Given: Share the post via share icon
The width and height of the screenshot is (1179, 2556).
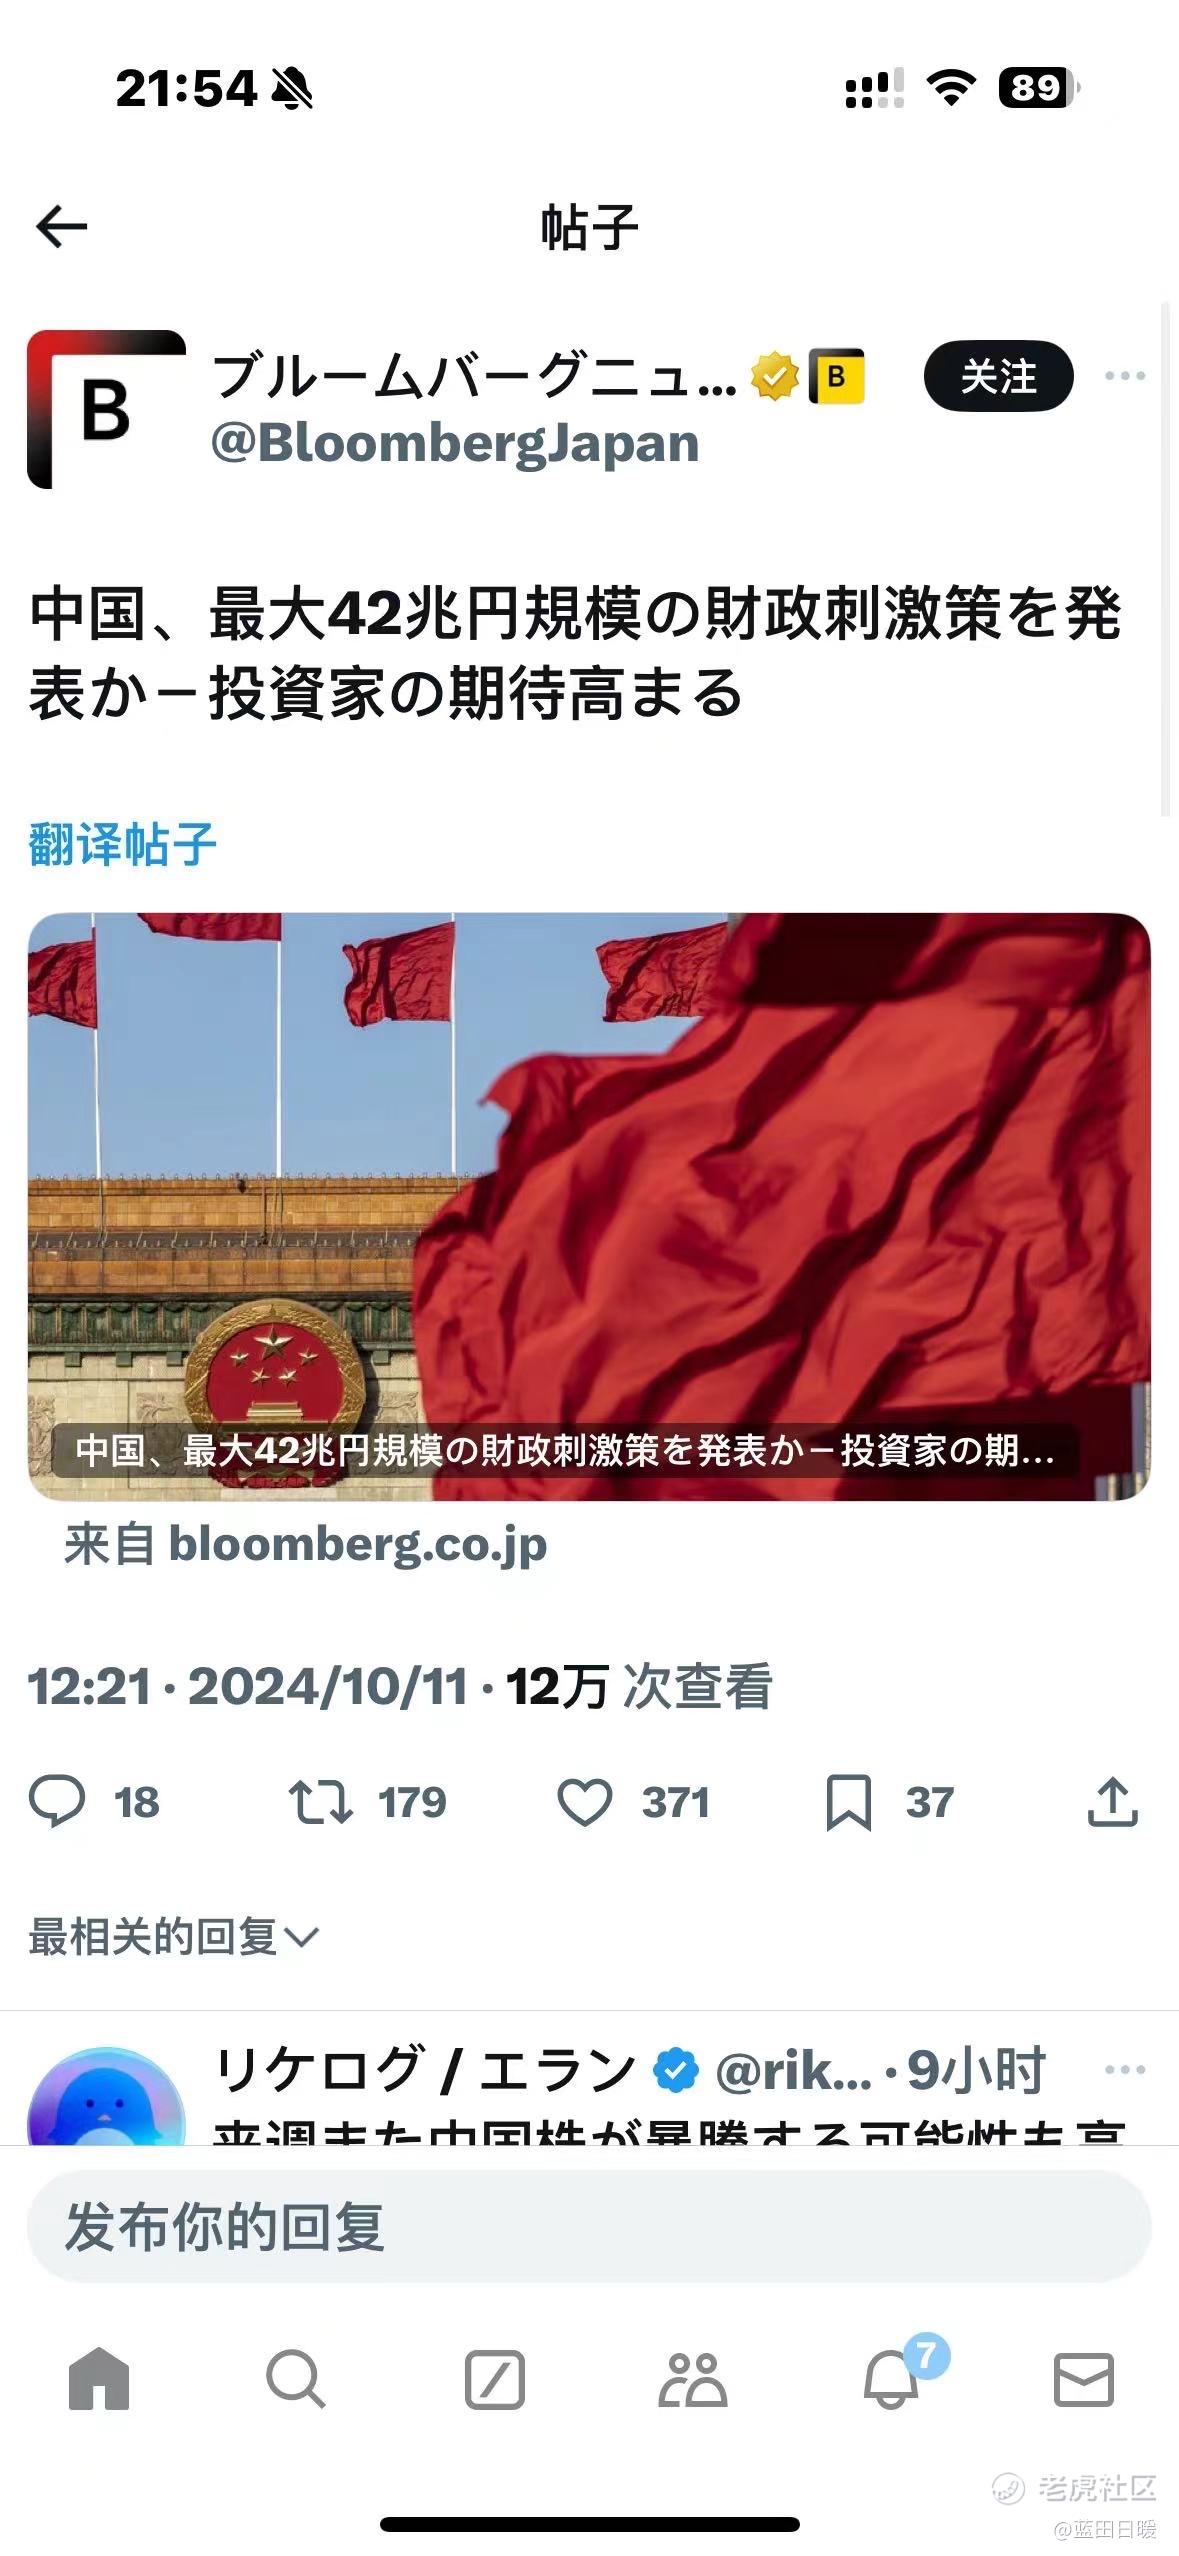Looking at the screenshot, I should tap(1113, 1802).
